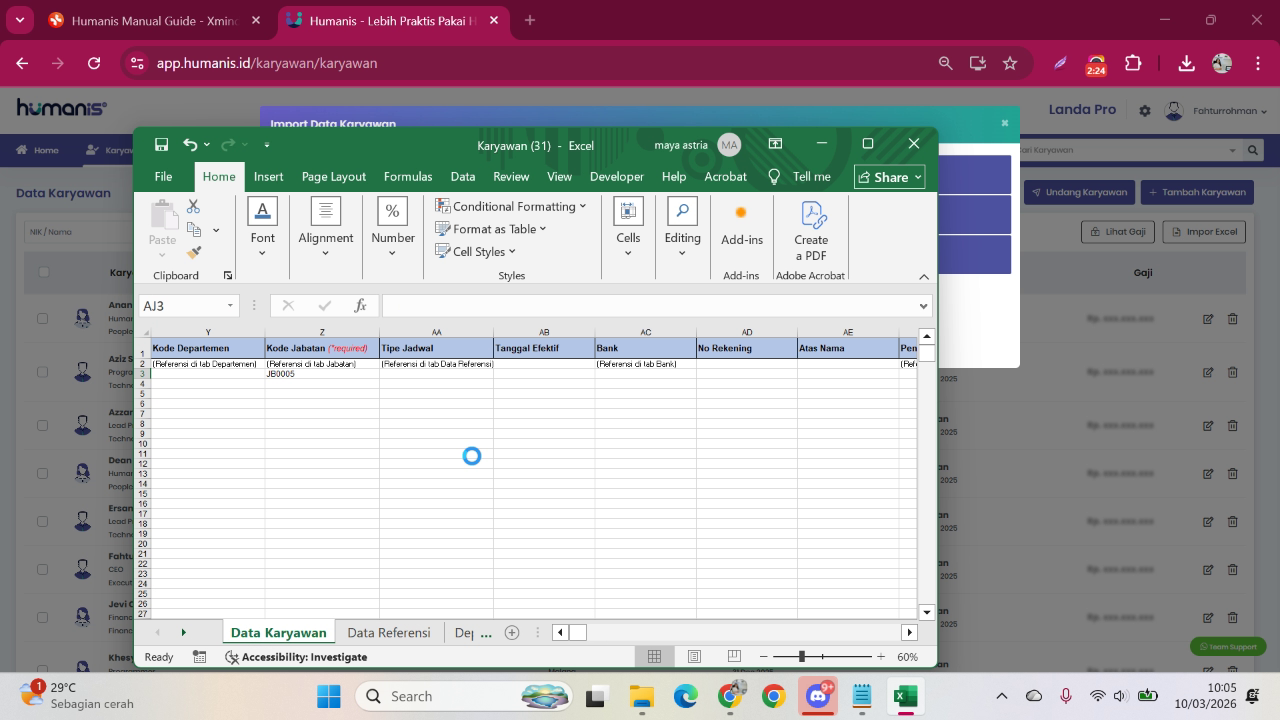Image resolution: width=1280 pixels, height=720 pixels.
Task: Open the Font group button
Action: [x=262, y=227]
